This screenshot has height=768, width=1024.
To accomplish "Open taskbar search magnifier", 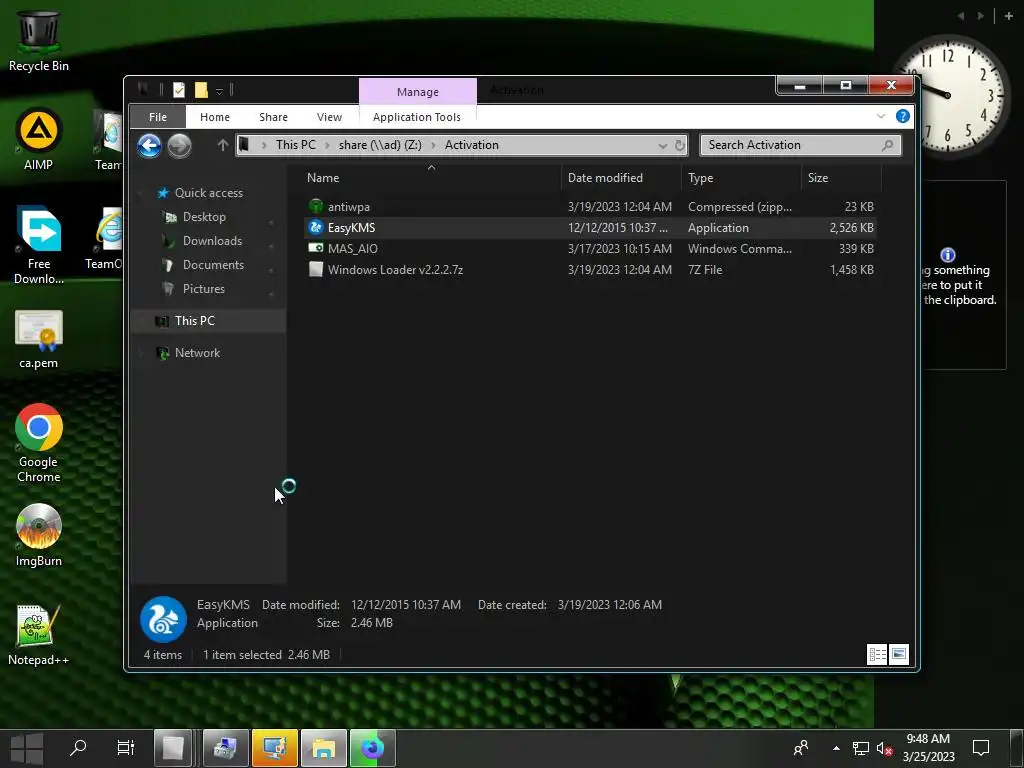I will pos(78,748).
